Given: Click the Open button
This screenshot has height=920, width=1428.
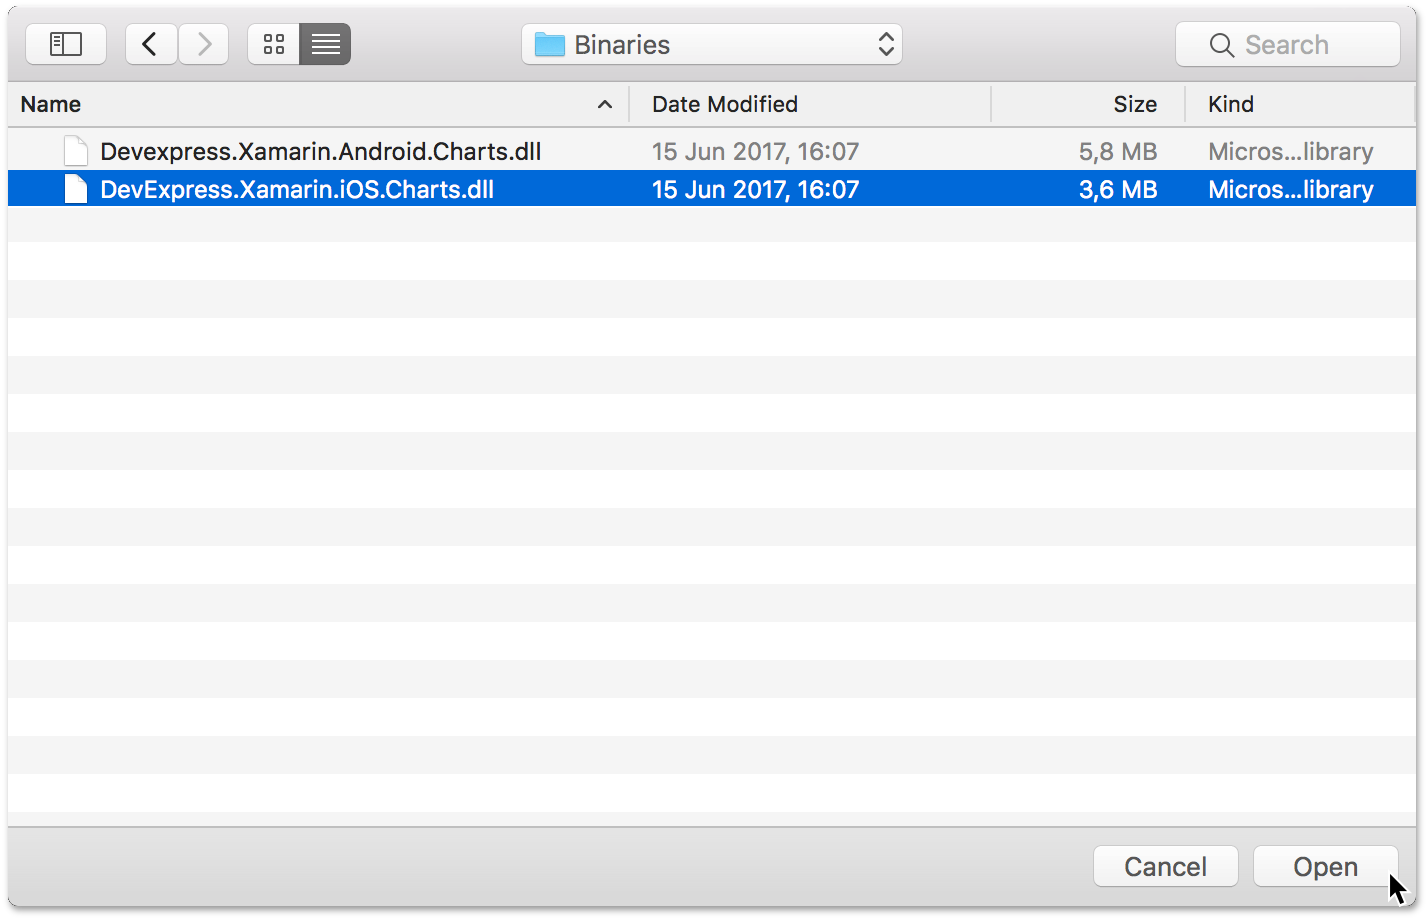Looking at the screenshot, I should 1325,866.
